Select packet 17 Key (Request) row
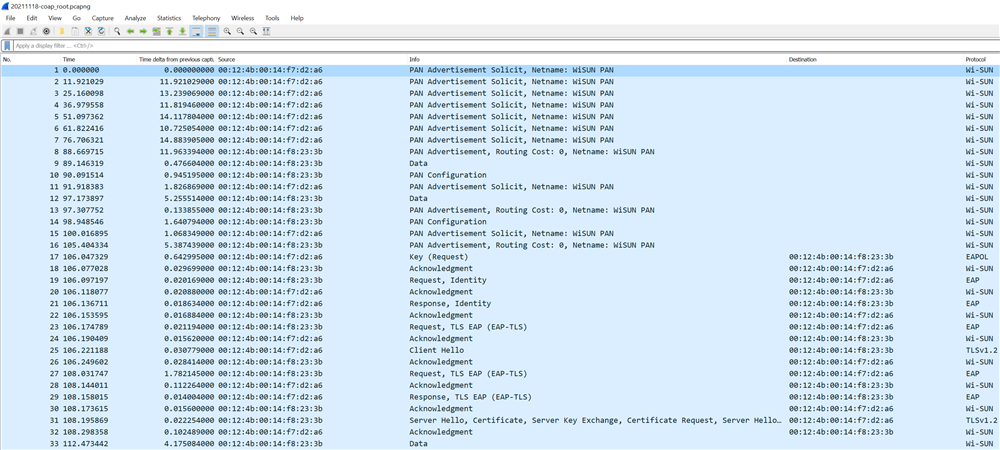Viewport: 1000px width, 450px height. tap(500, 256)
